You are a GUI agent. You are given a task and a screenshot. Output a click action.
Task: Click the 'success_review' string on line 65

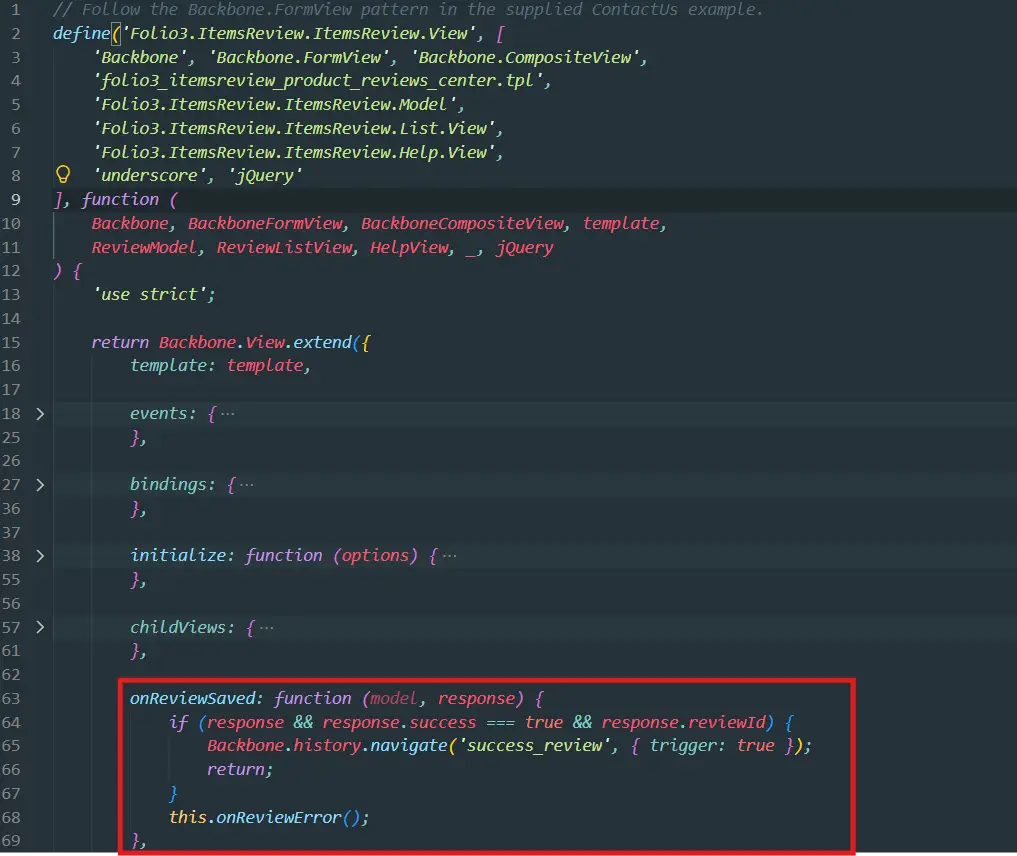click(x=534, y=746)
